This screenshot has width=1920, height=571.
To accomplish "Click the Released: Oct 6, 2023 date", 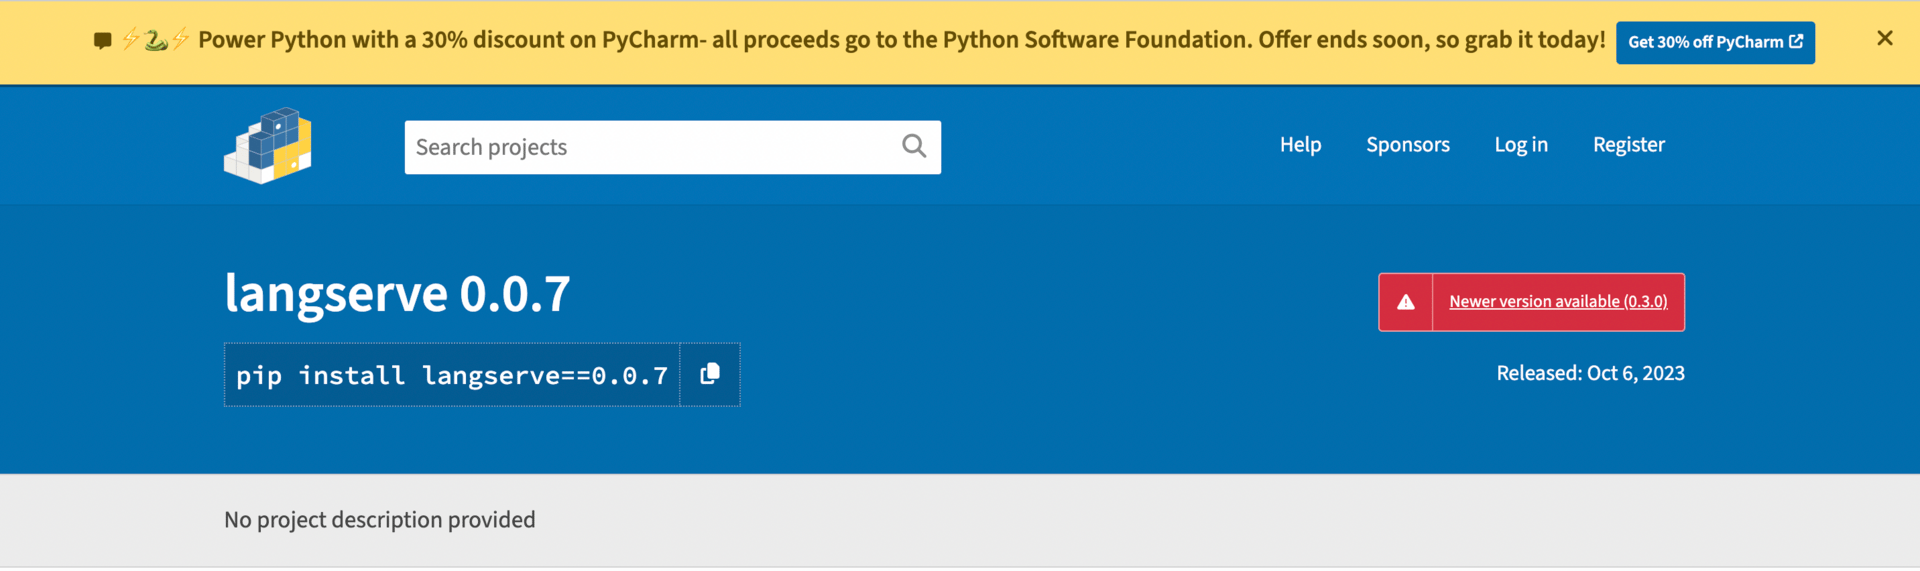I will pyautogui.click(x=1589, y=373).
